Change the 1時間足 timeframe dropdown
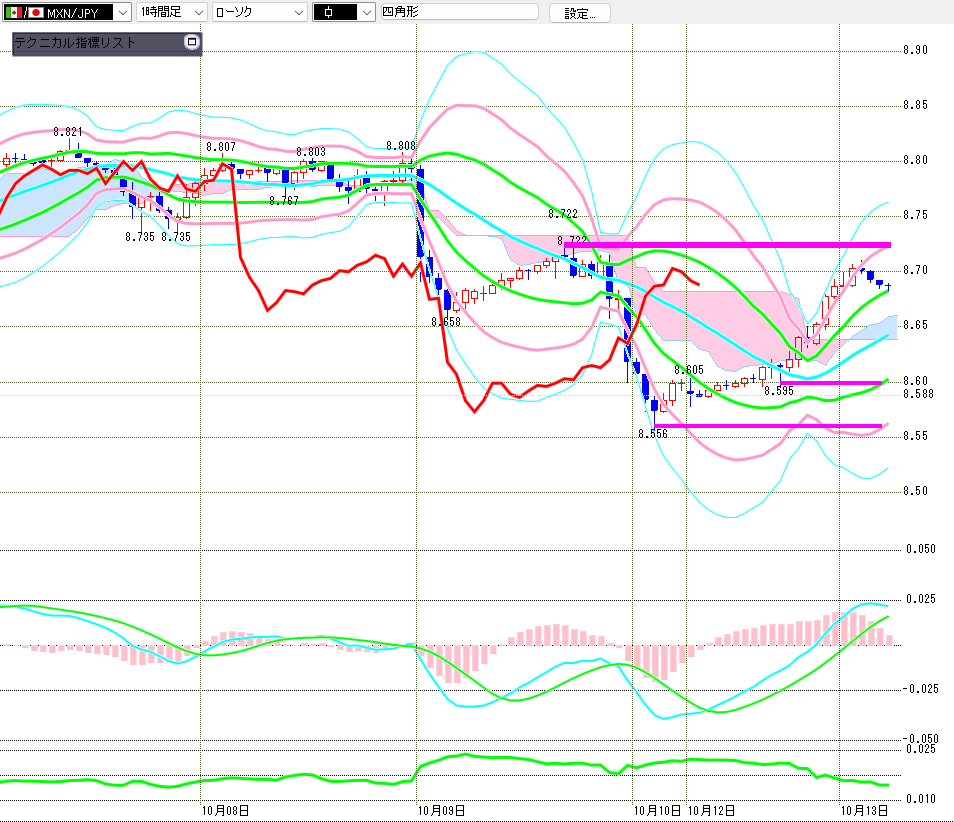This screenshot has height=822, width=954. tap(172, 12)
